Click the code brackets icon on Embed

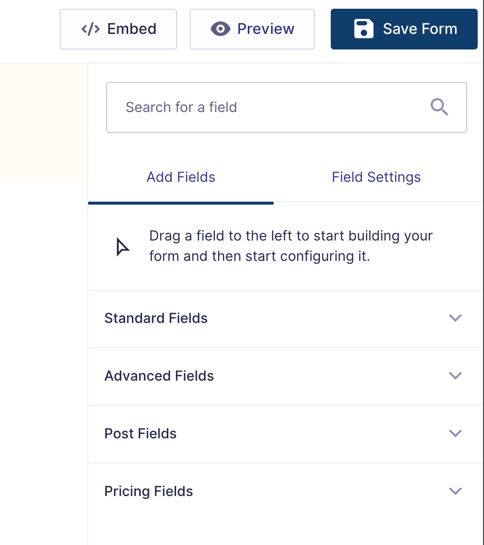click(90, 29)
